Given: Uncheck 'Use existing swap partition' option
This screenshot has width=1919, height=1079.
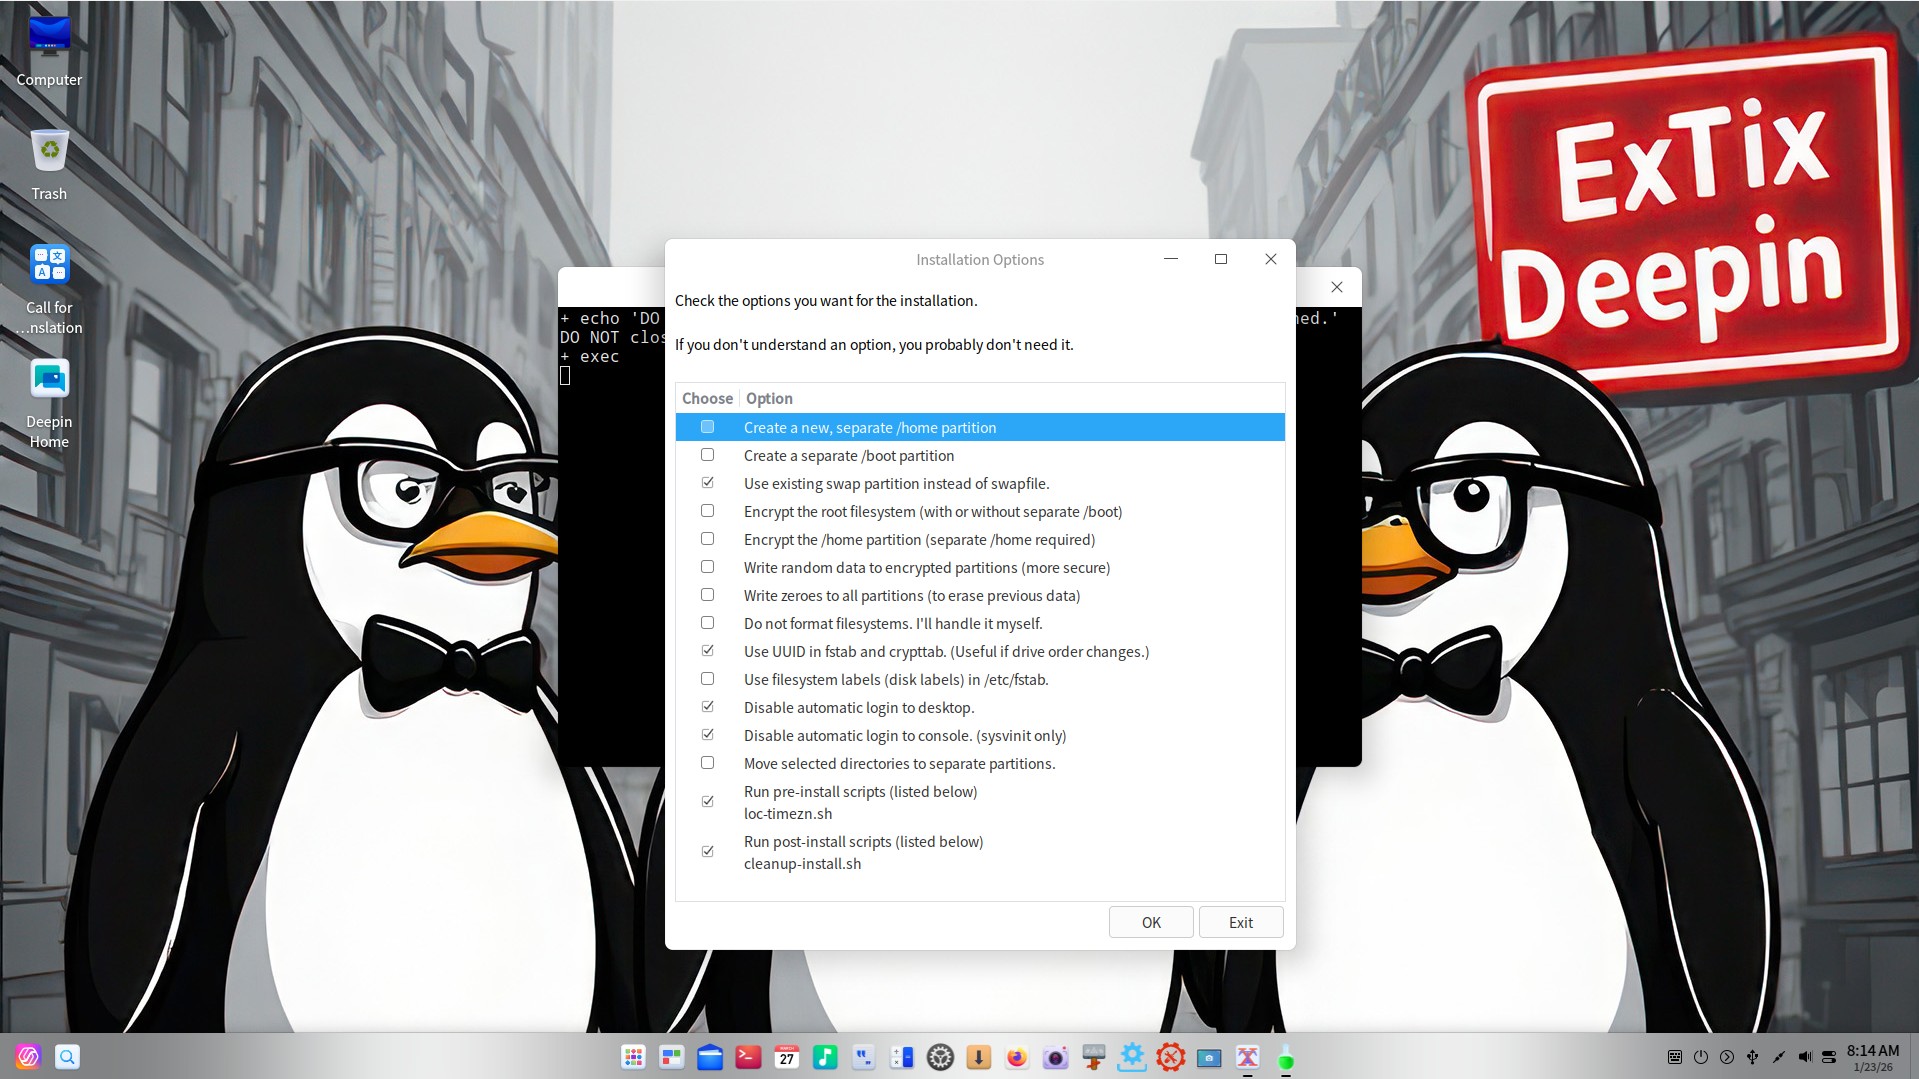Looking at the screenshot, I should [x=708, y=483].
